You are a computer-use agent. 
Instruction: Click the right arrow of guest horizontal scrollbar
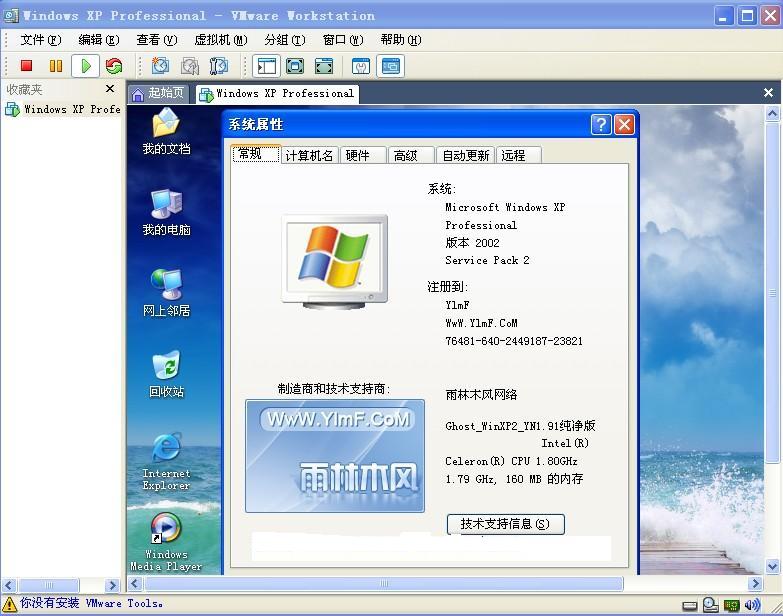(x=754, y=583)
